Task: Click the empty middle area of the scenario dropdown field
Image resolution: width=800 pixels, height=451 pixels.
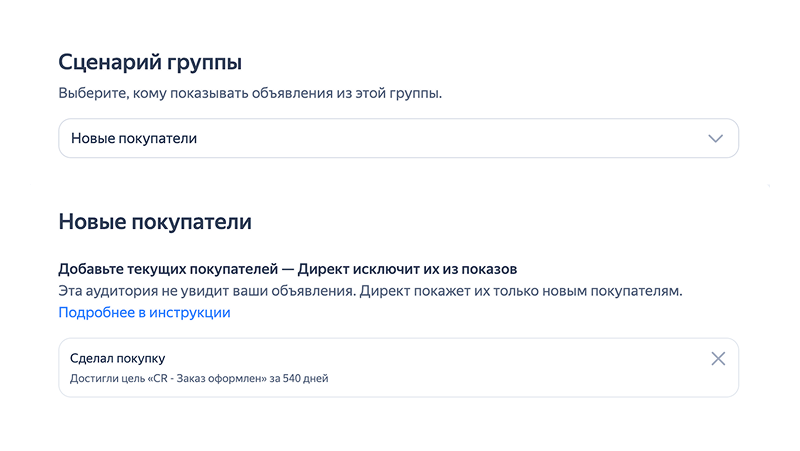Action: click(450, 139)
